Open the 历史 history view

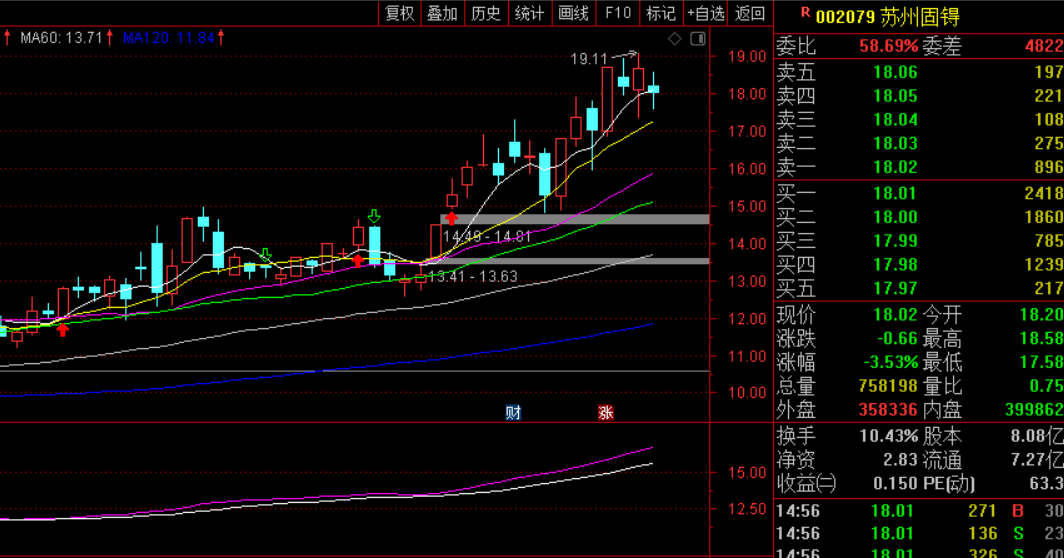485,13
